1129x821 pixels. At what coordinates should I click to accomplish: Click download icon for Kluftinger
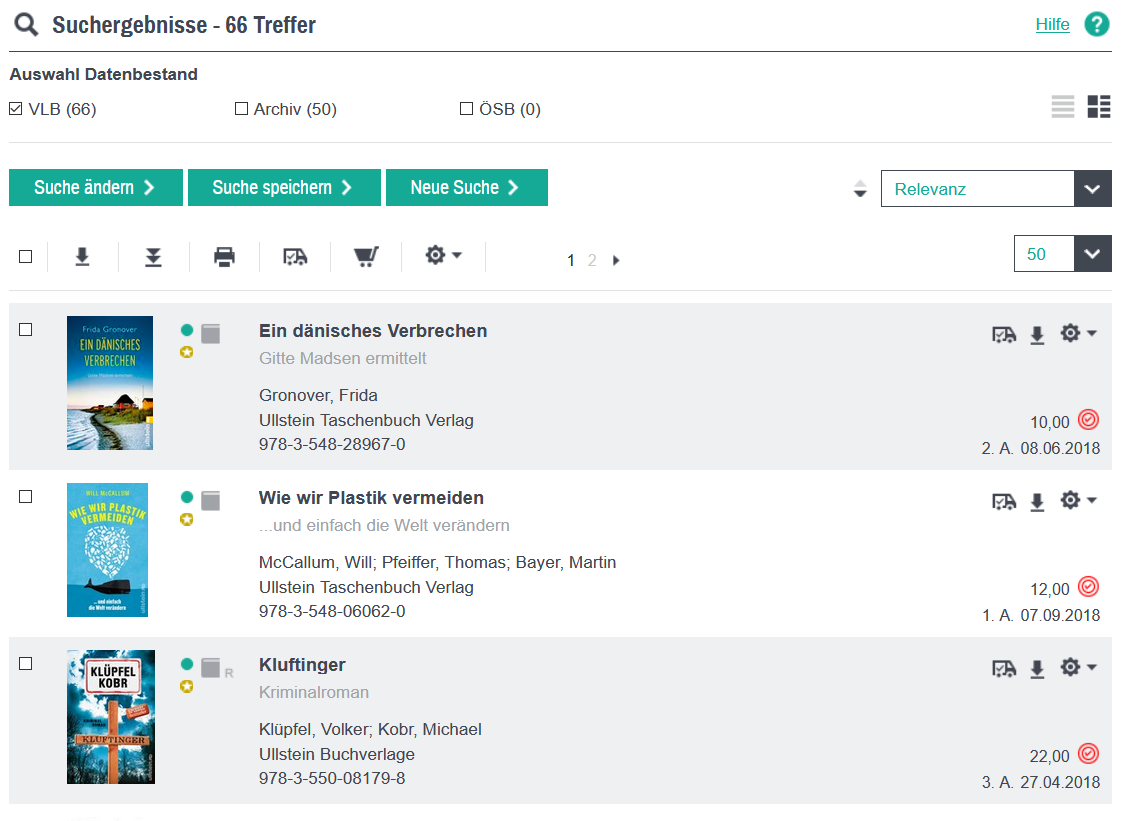coord(1037,669)
